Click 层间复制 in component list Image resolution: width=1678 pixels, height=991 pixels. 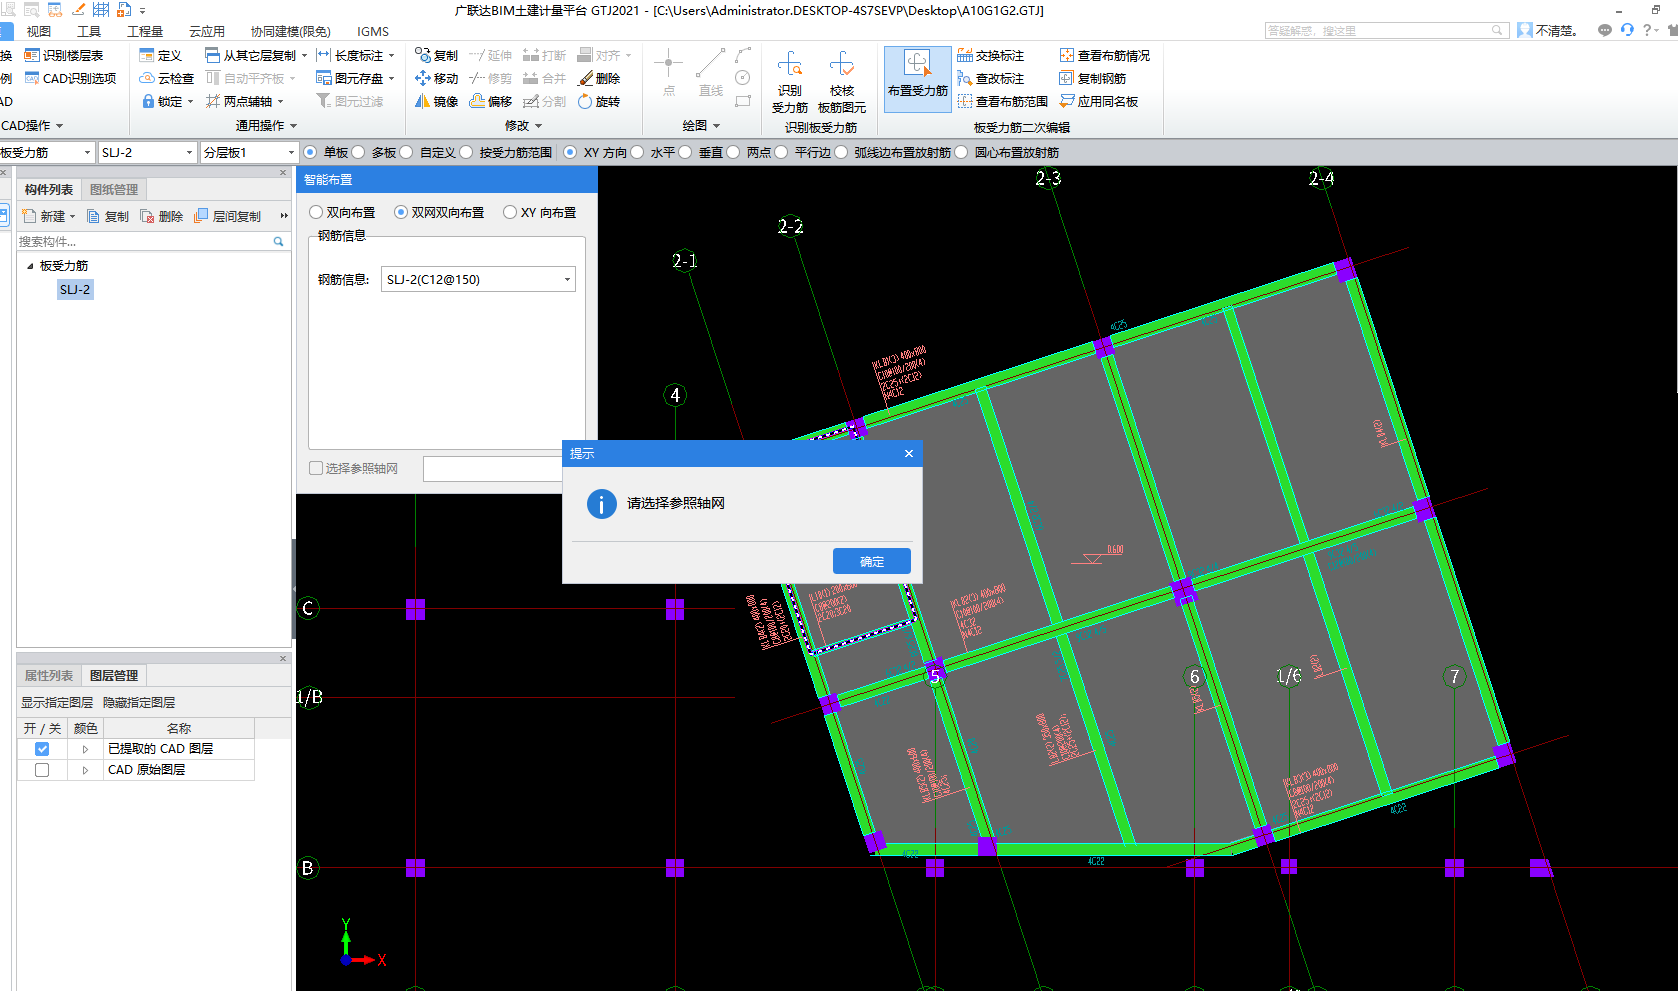point(227,216)
